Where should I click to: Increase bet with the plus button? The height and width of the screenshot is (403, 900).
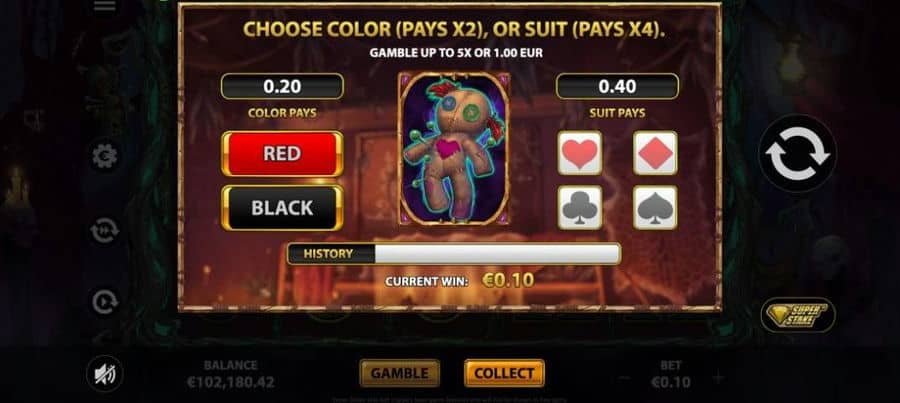point(718,378)
